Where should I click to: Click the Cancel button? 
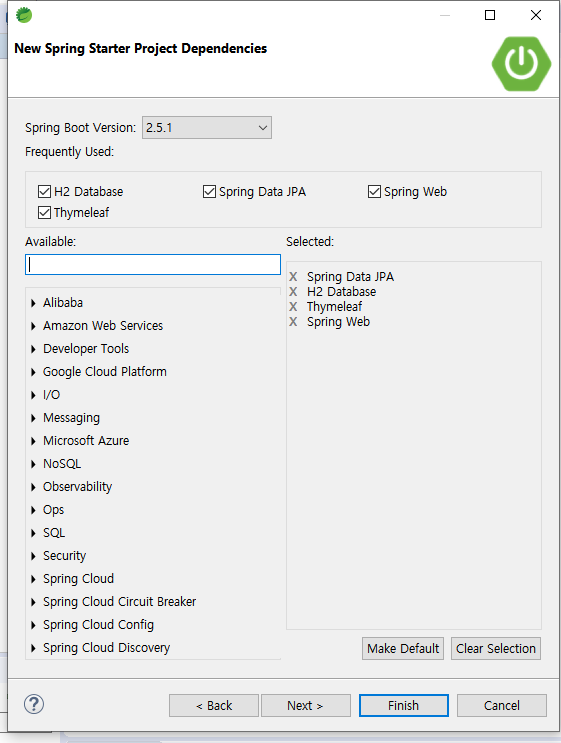coord(502,706)
